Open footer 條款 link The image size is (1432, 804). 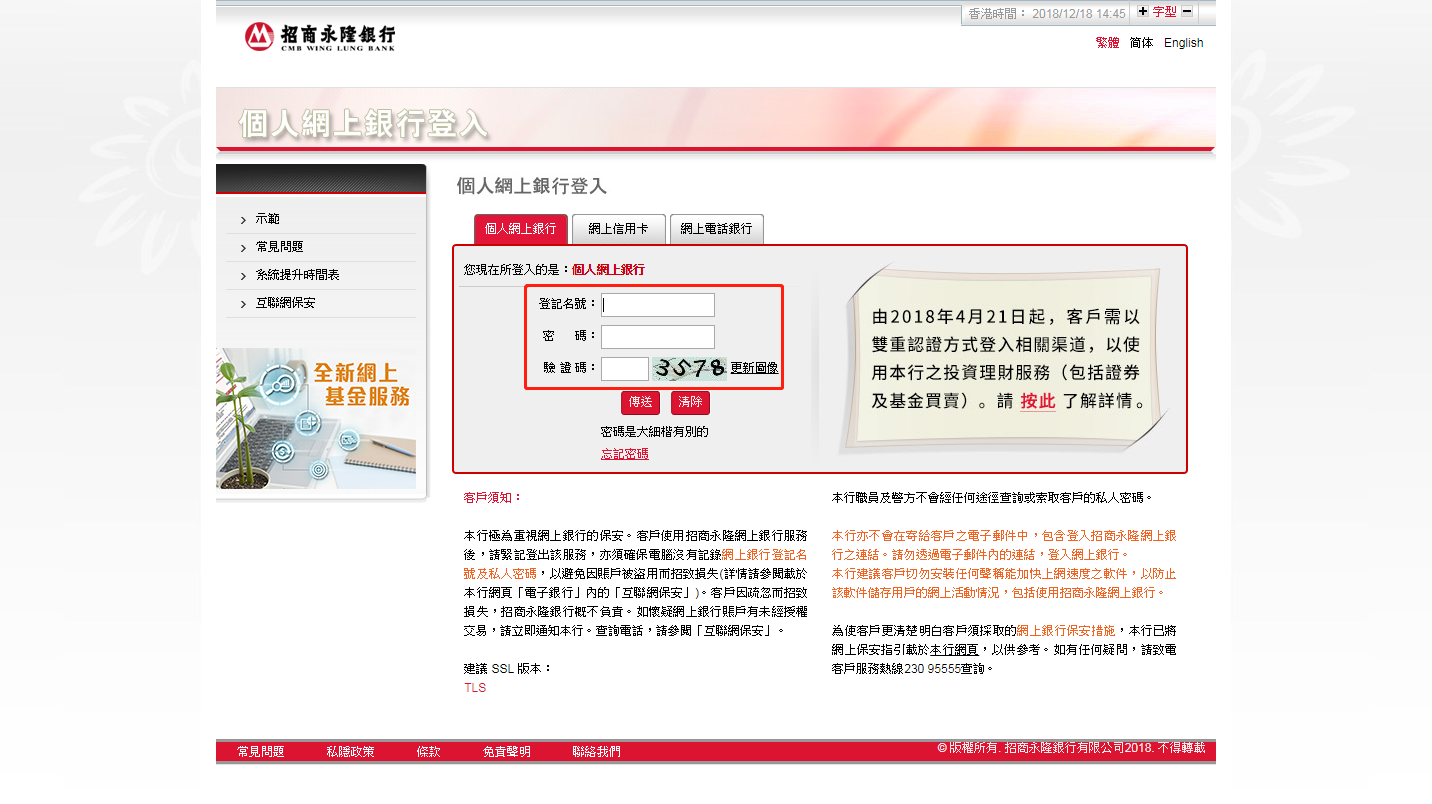coord(428,752)
